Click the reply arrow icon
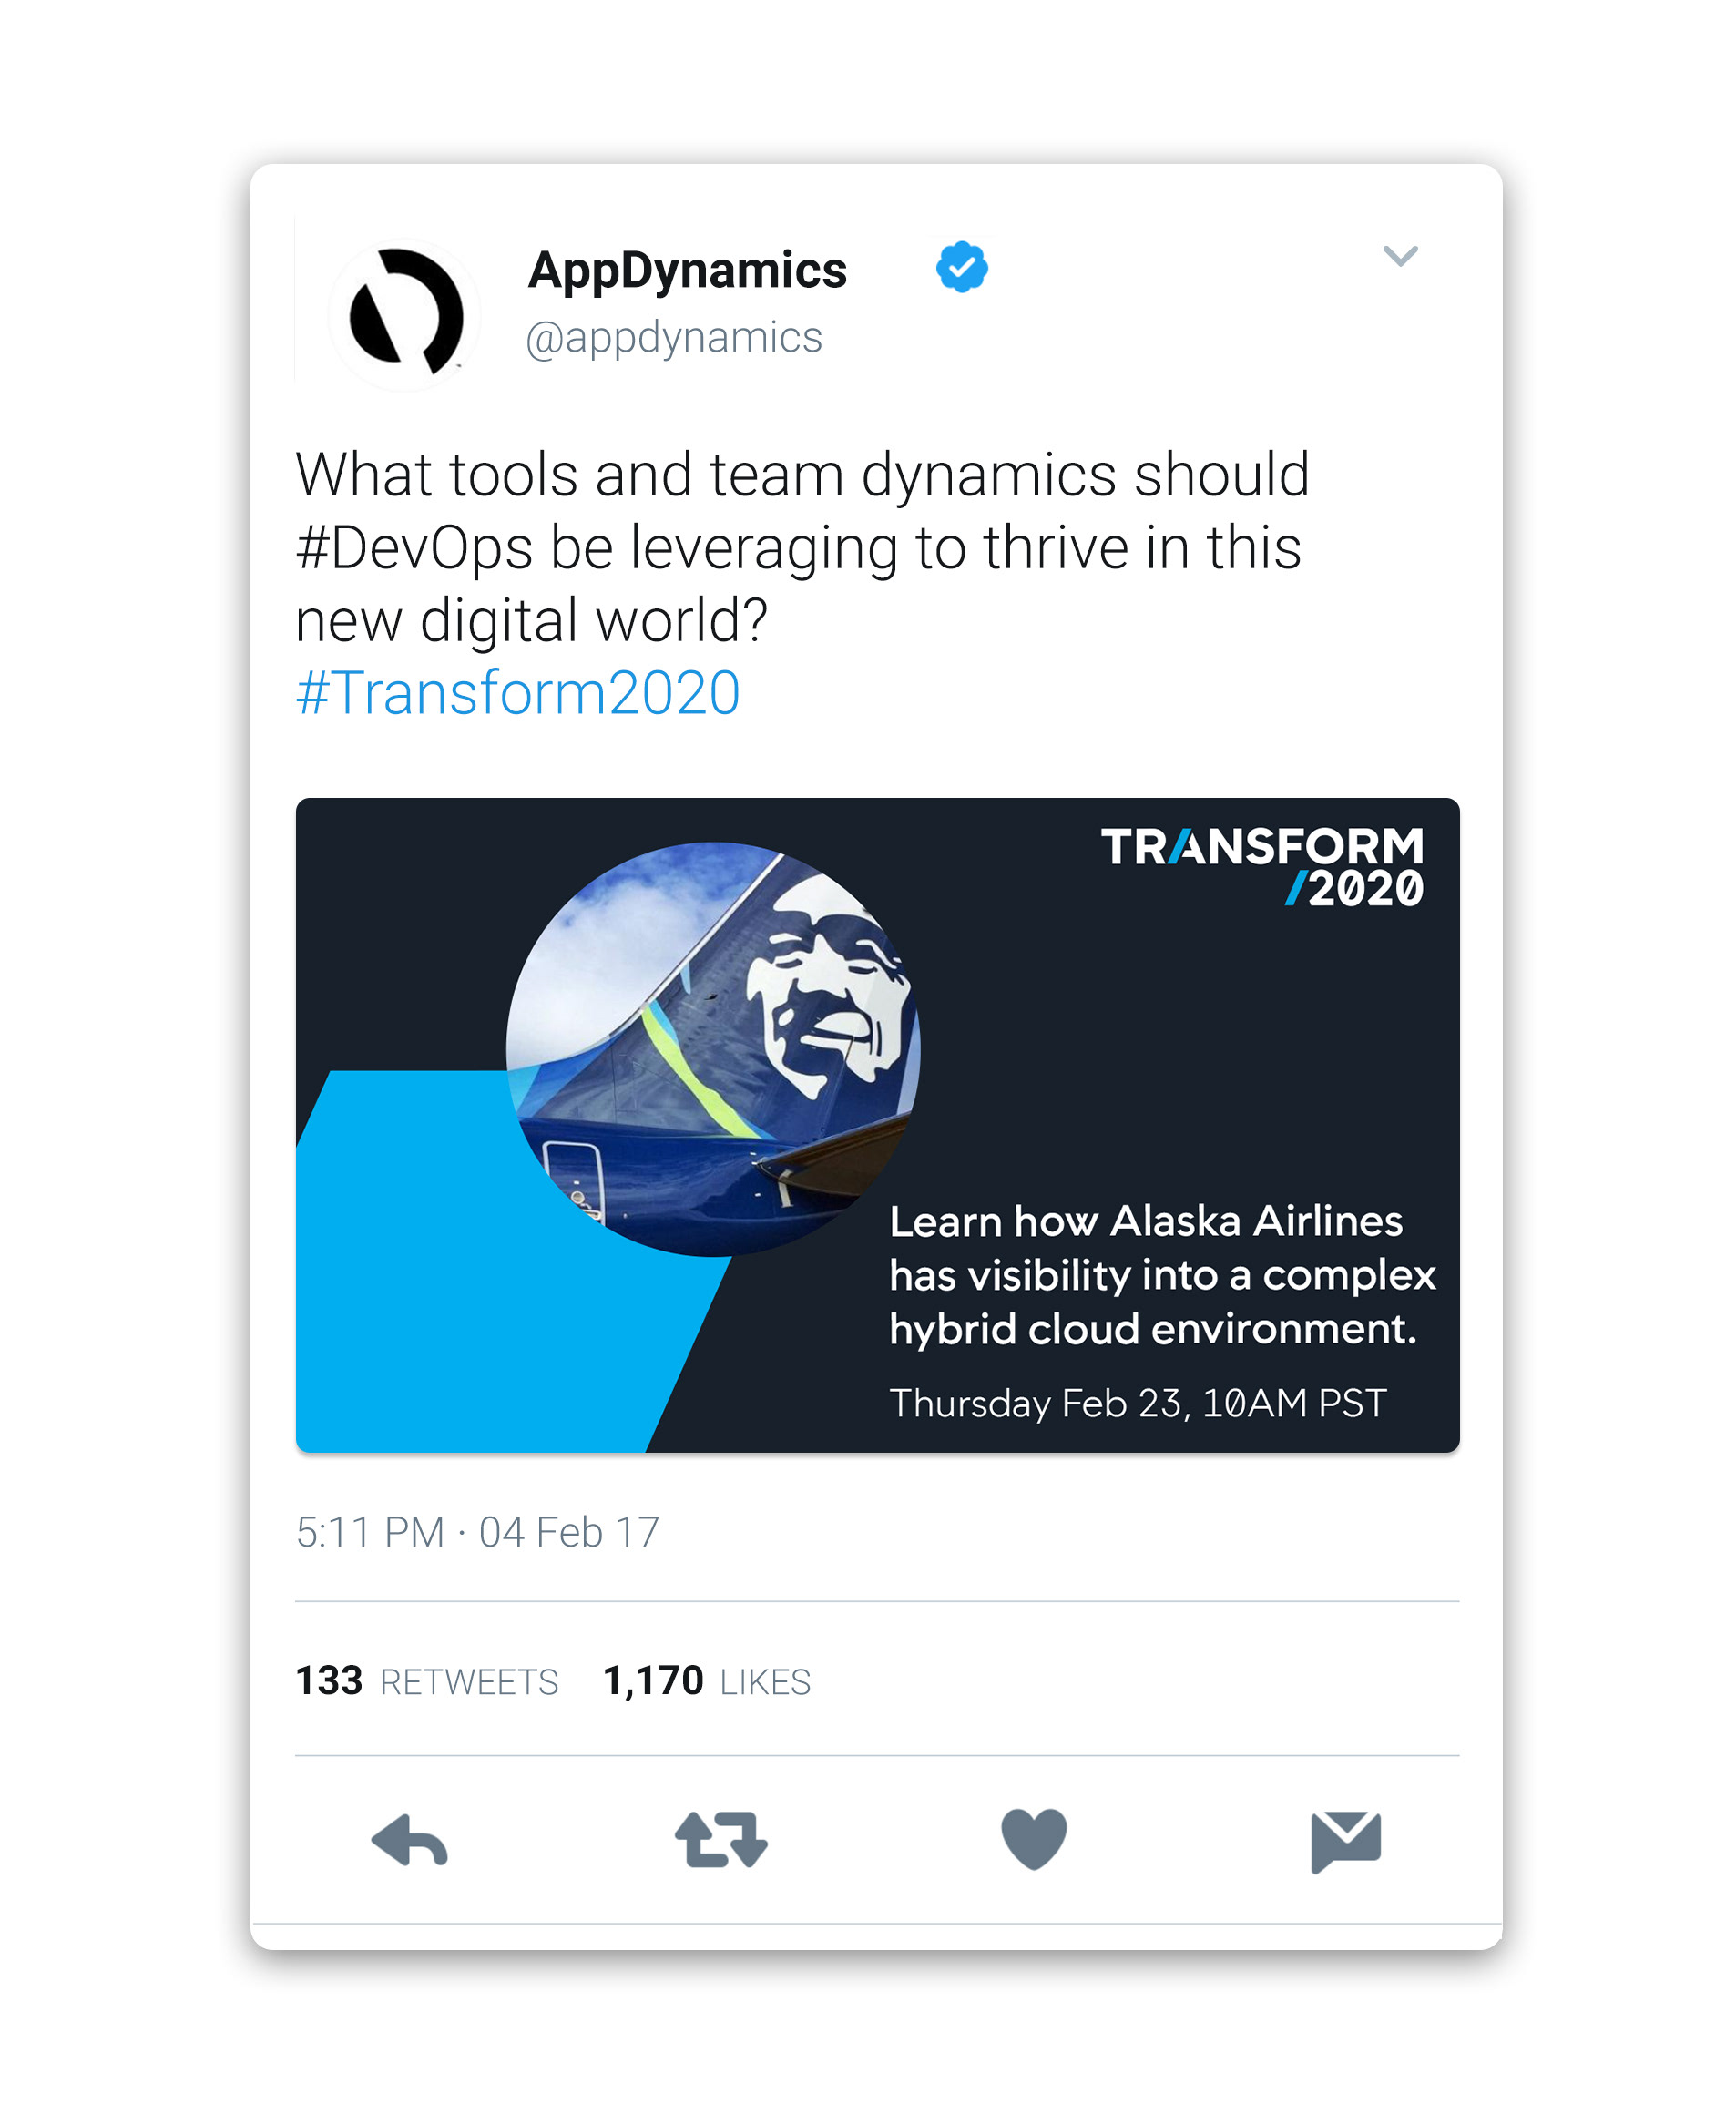 (409, 1840)
